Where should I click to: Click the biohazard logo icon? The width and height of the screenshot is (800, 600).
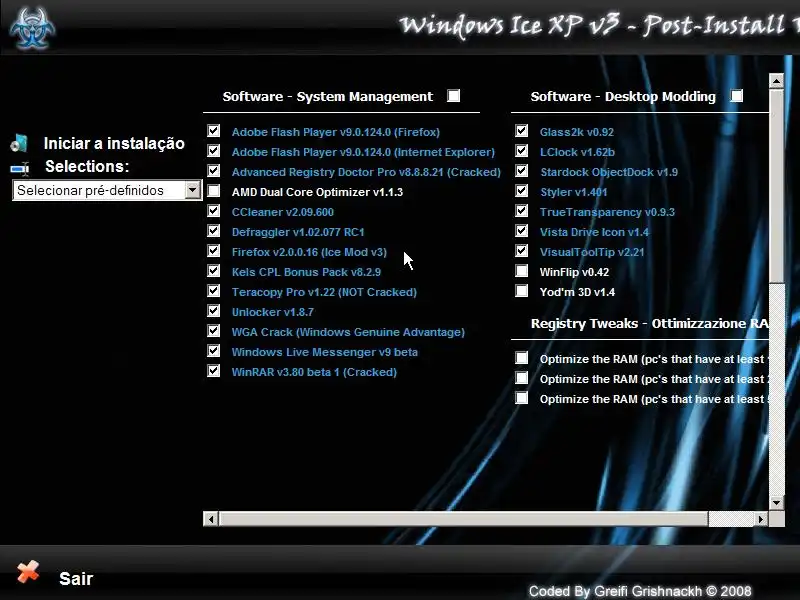[x=32, y=29]
